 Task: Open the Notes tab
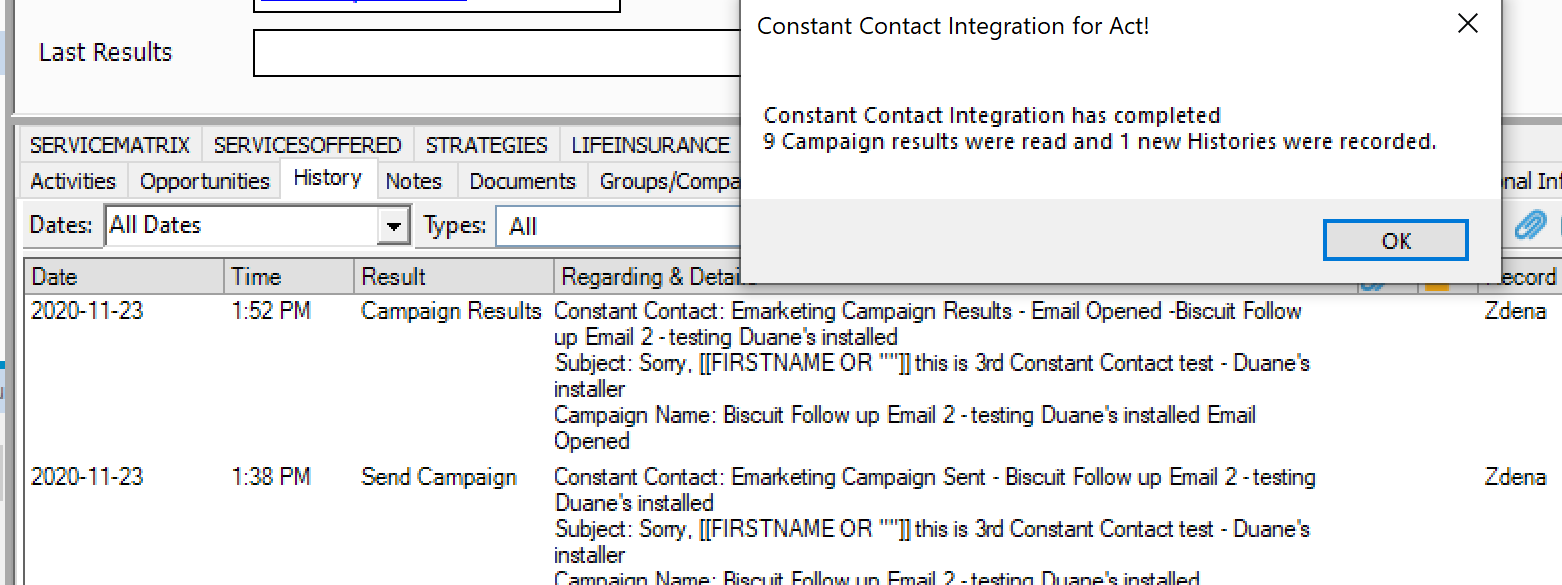(414, 181)
